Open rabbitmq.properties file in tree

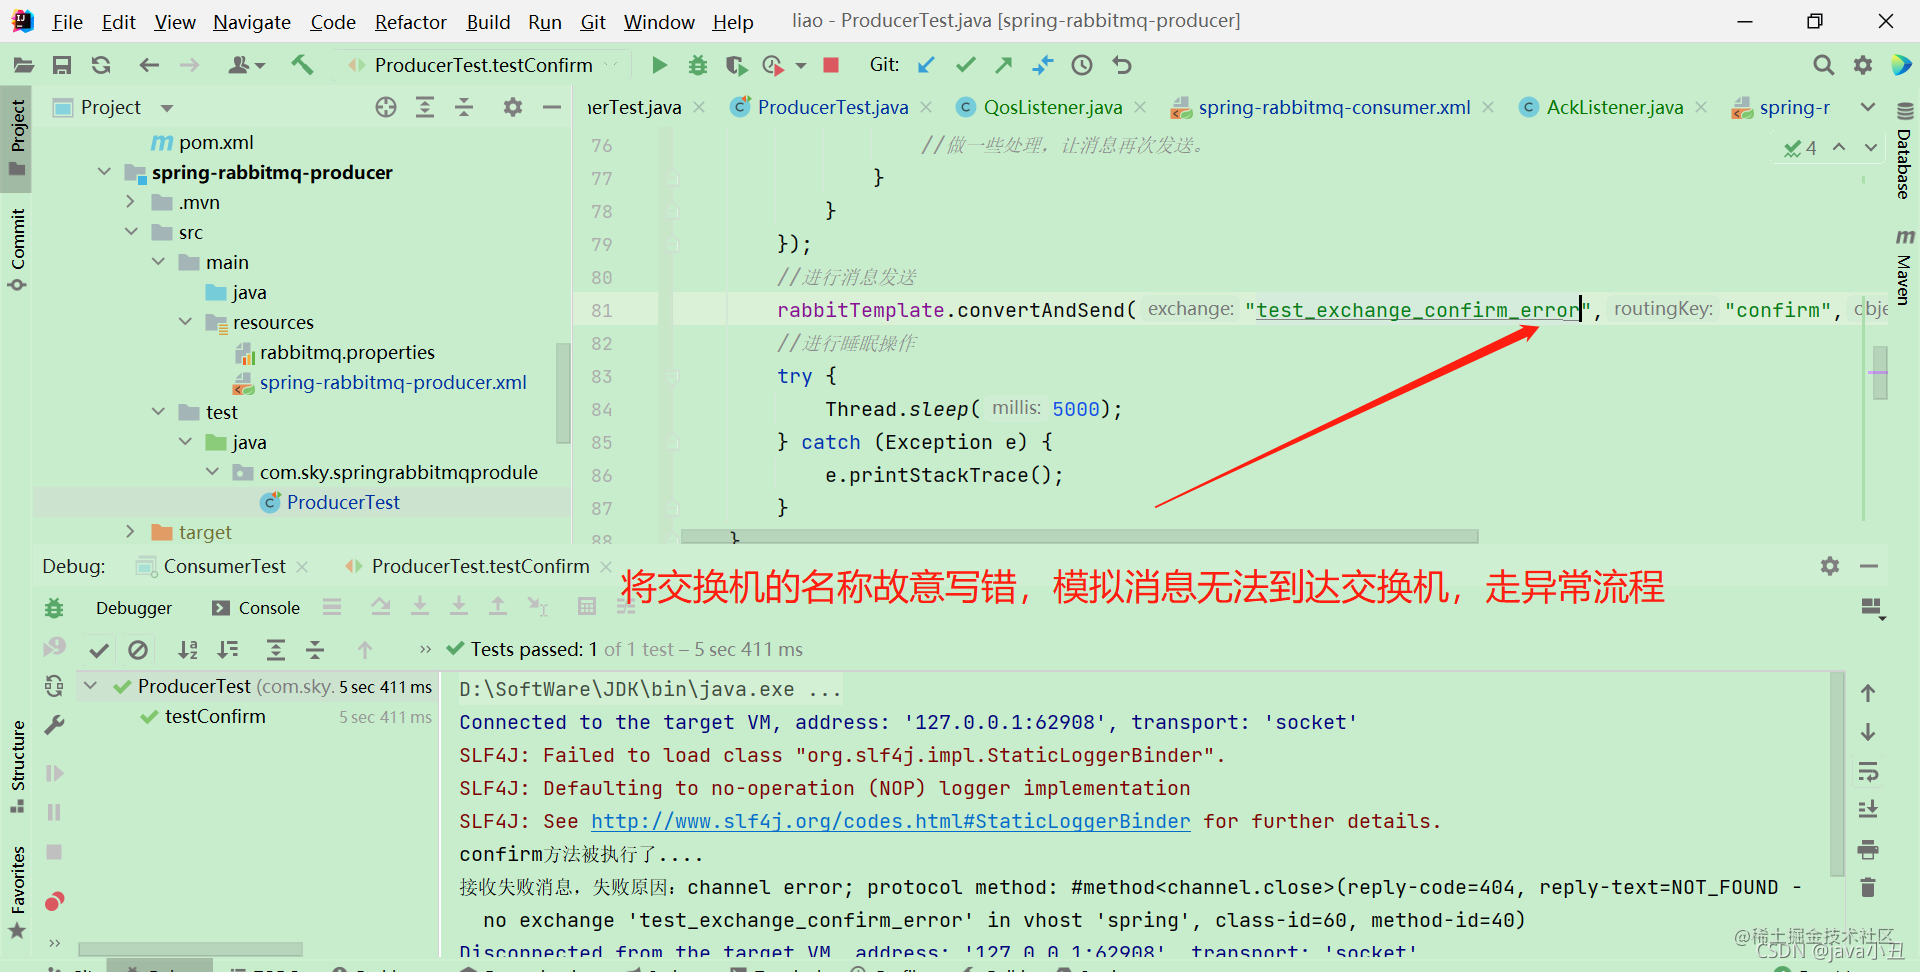click(x=347, y=352)
